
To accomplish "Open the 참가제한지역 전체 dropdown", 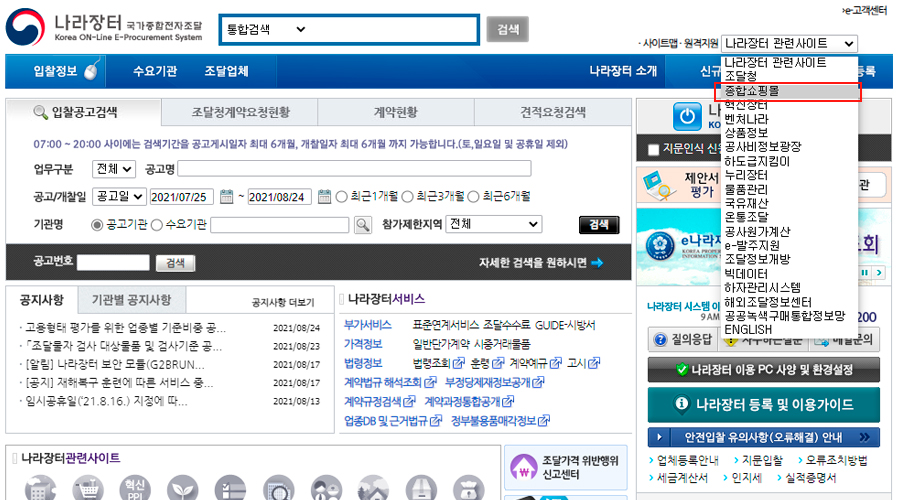I will tap(494, 224).
